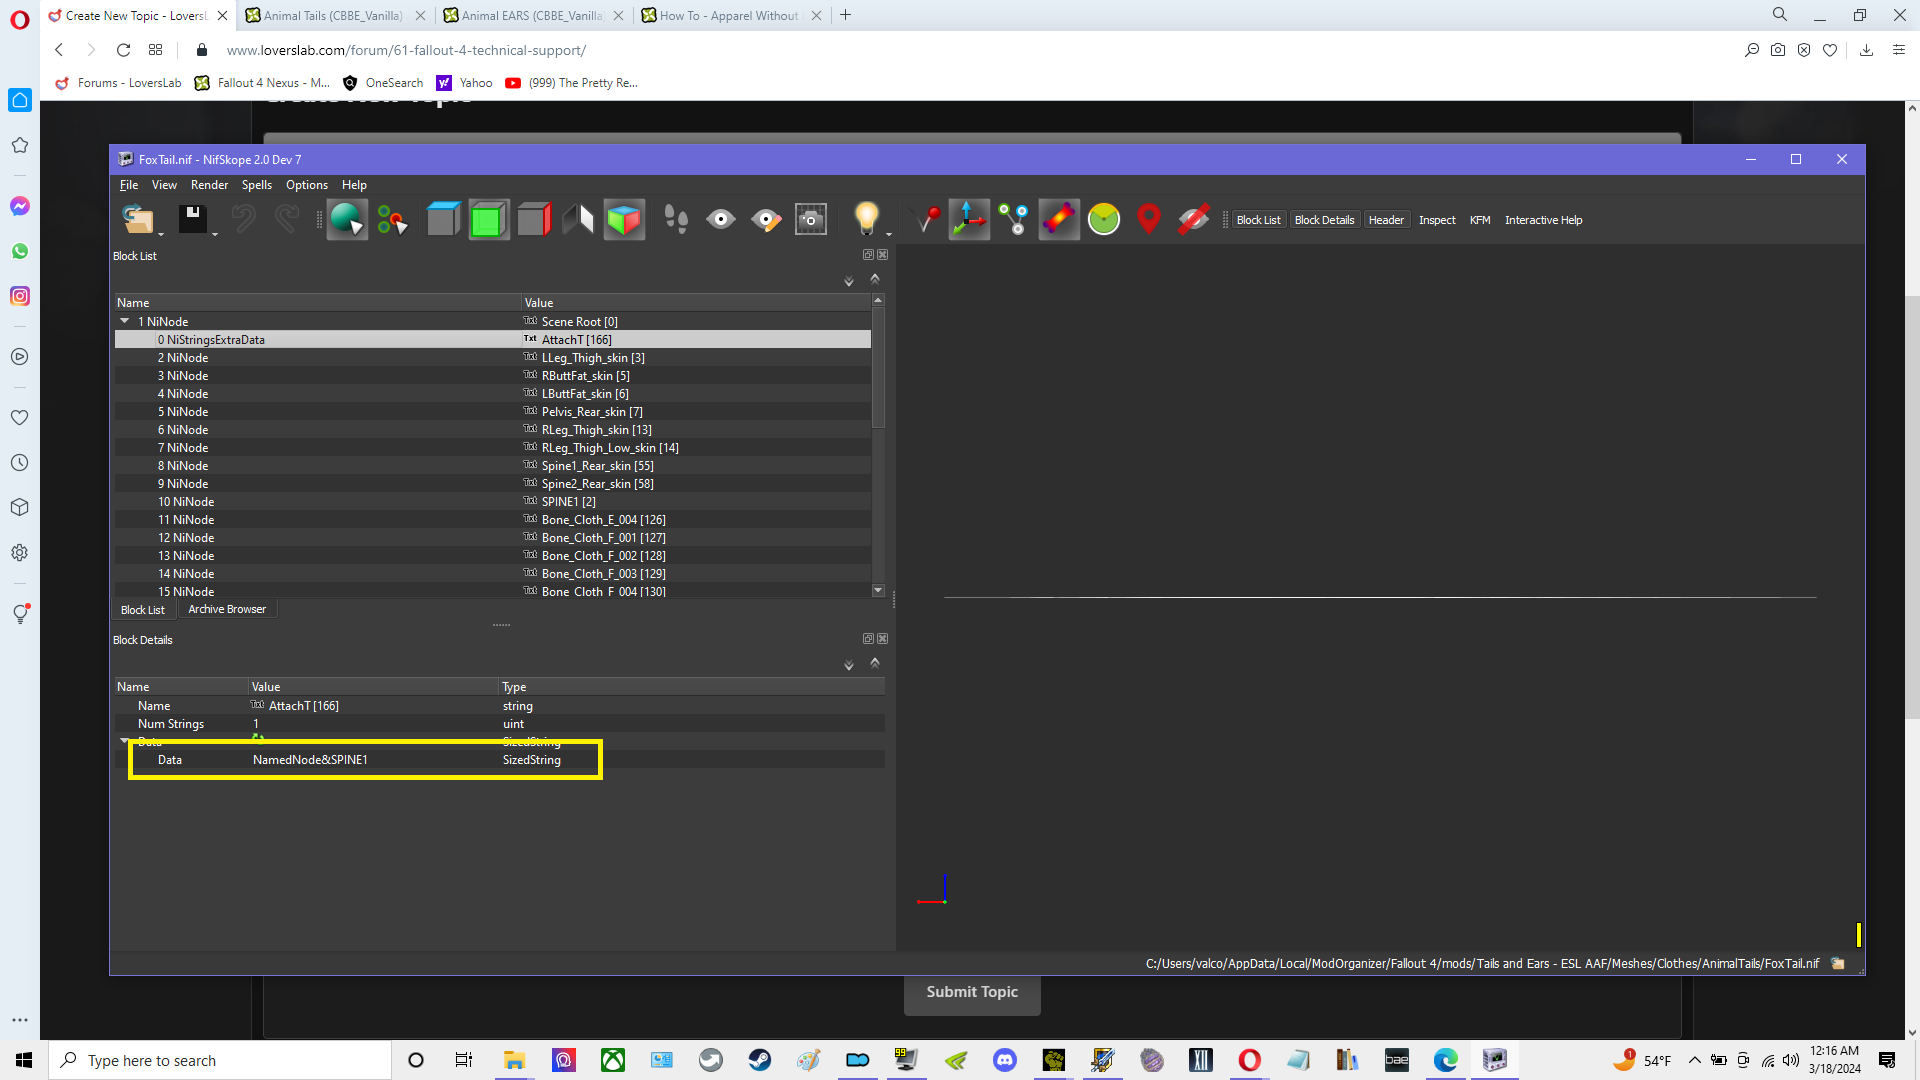Click the lighting lightbulb icon
The width and height of the screenshot is (1920, 1080).
click(x=866, y=219)
